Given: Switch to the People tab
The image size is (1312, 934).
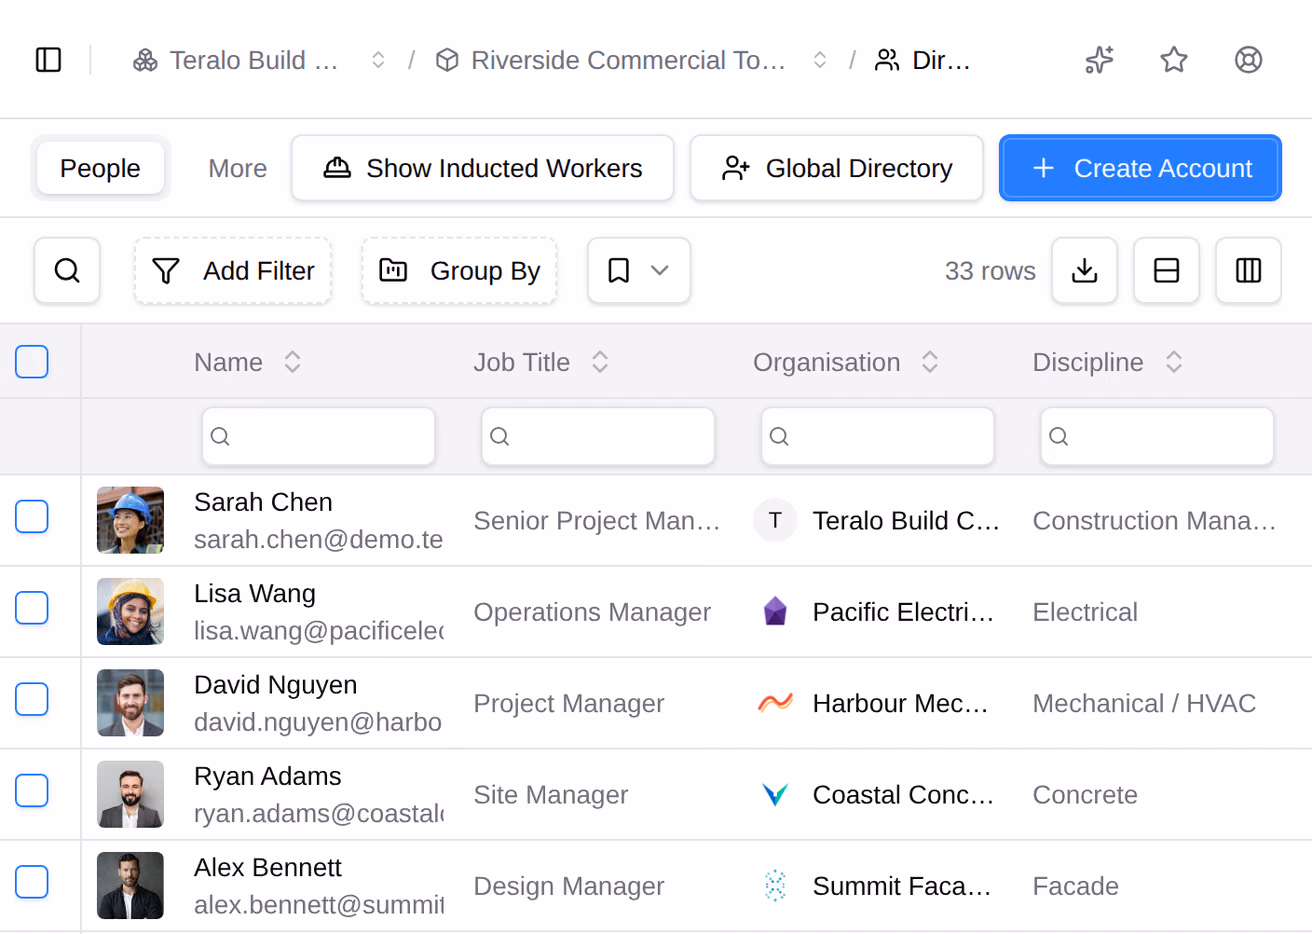Looking at the screenshot, I should [100, 168].
